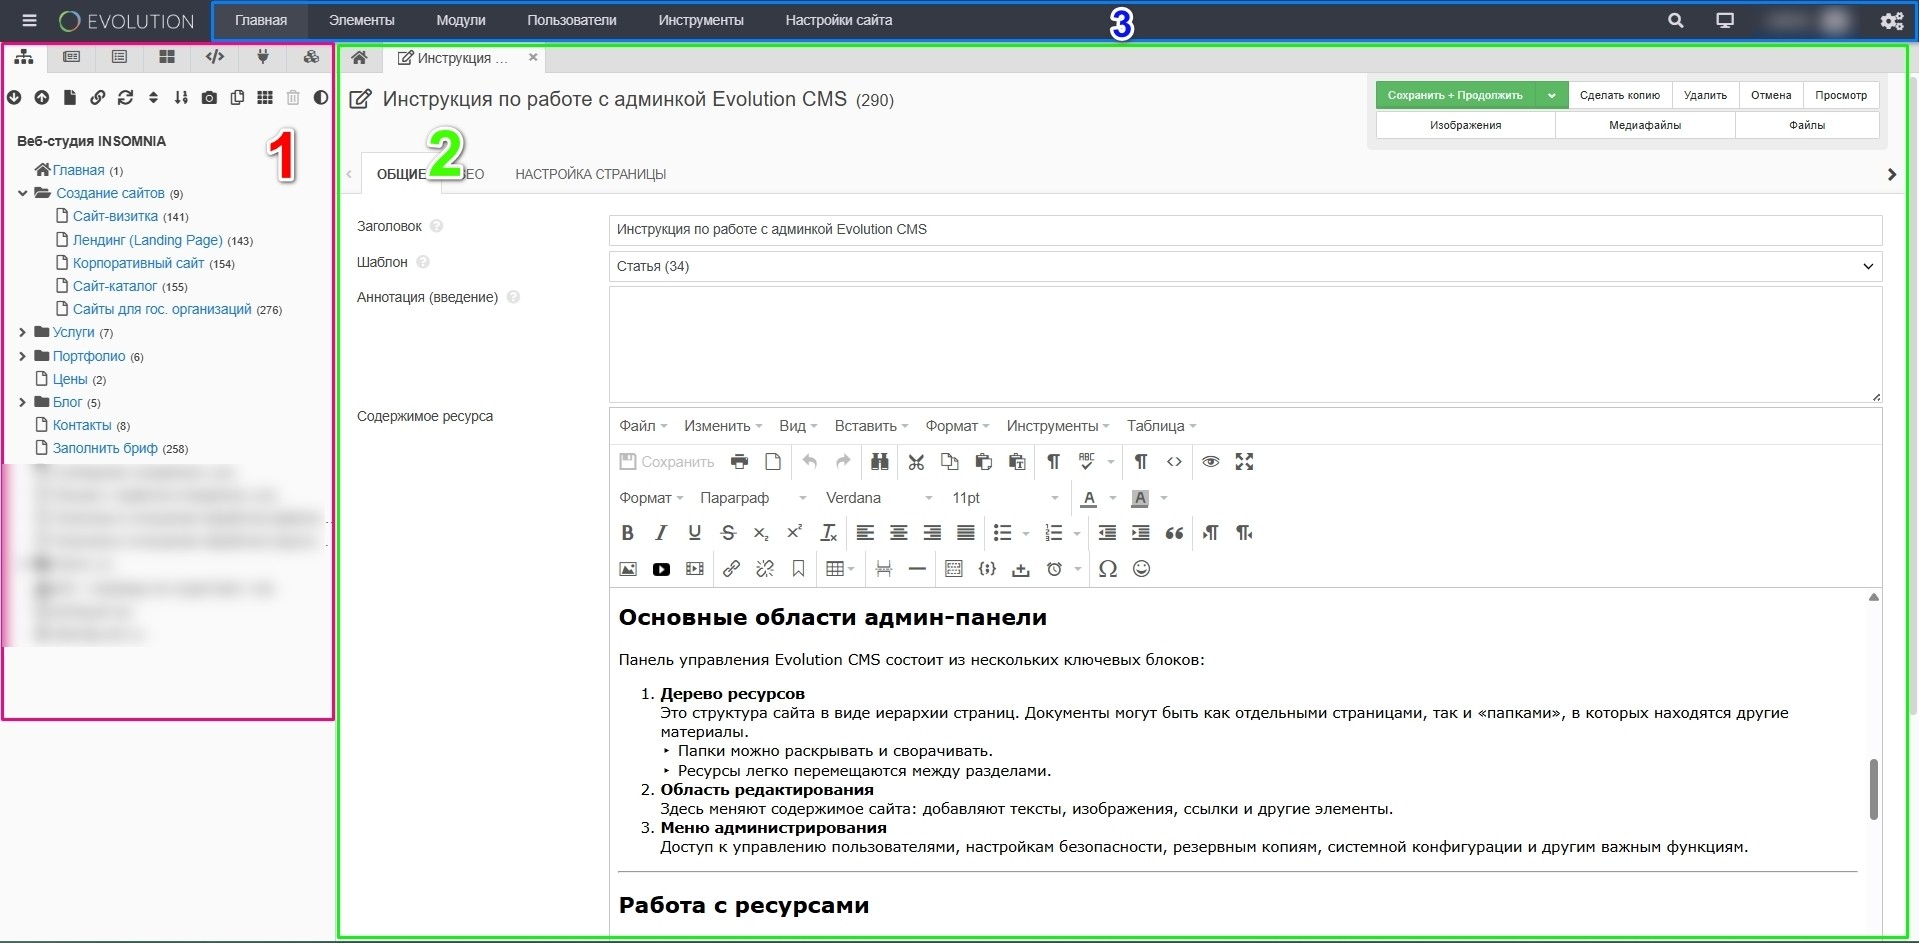Toggle bold formatting
1919x943 pixels.
[627, 533]
